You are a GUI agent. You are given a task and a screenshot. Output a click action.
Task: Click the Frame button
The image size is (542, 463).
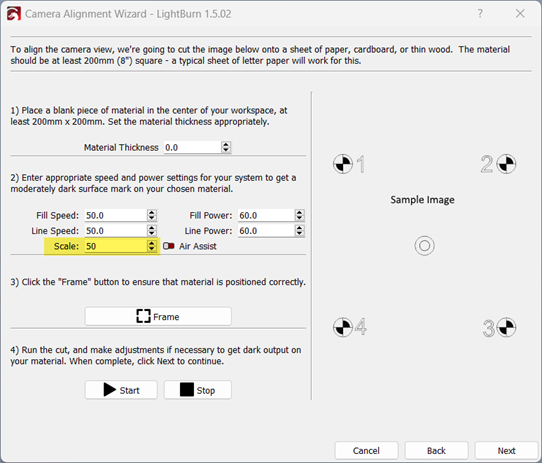click(x=158, y=316)
